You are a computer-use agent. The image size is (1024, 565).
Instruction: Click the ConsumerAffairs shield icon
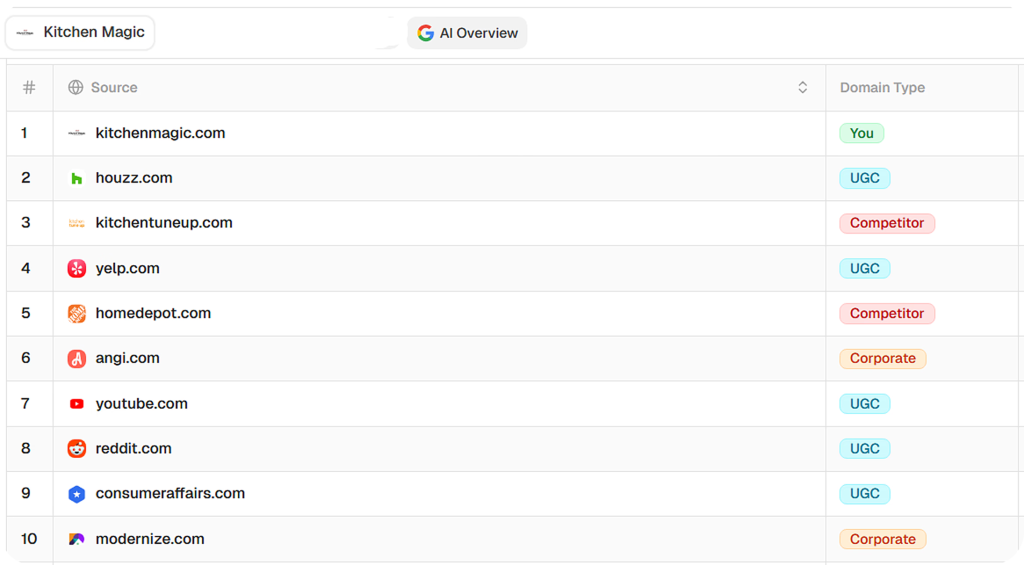click(77, 494)
